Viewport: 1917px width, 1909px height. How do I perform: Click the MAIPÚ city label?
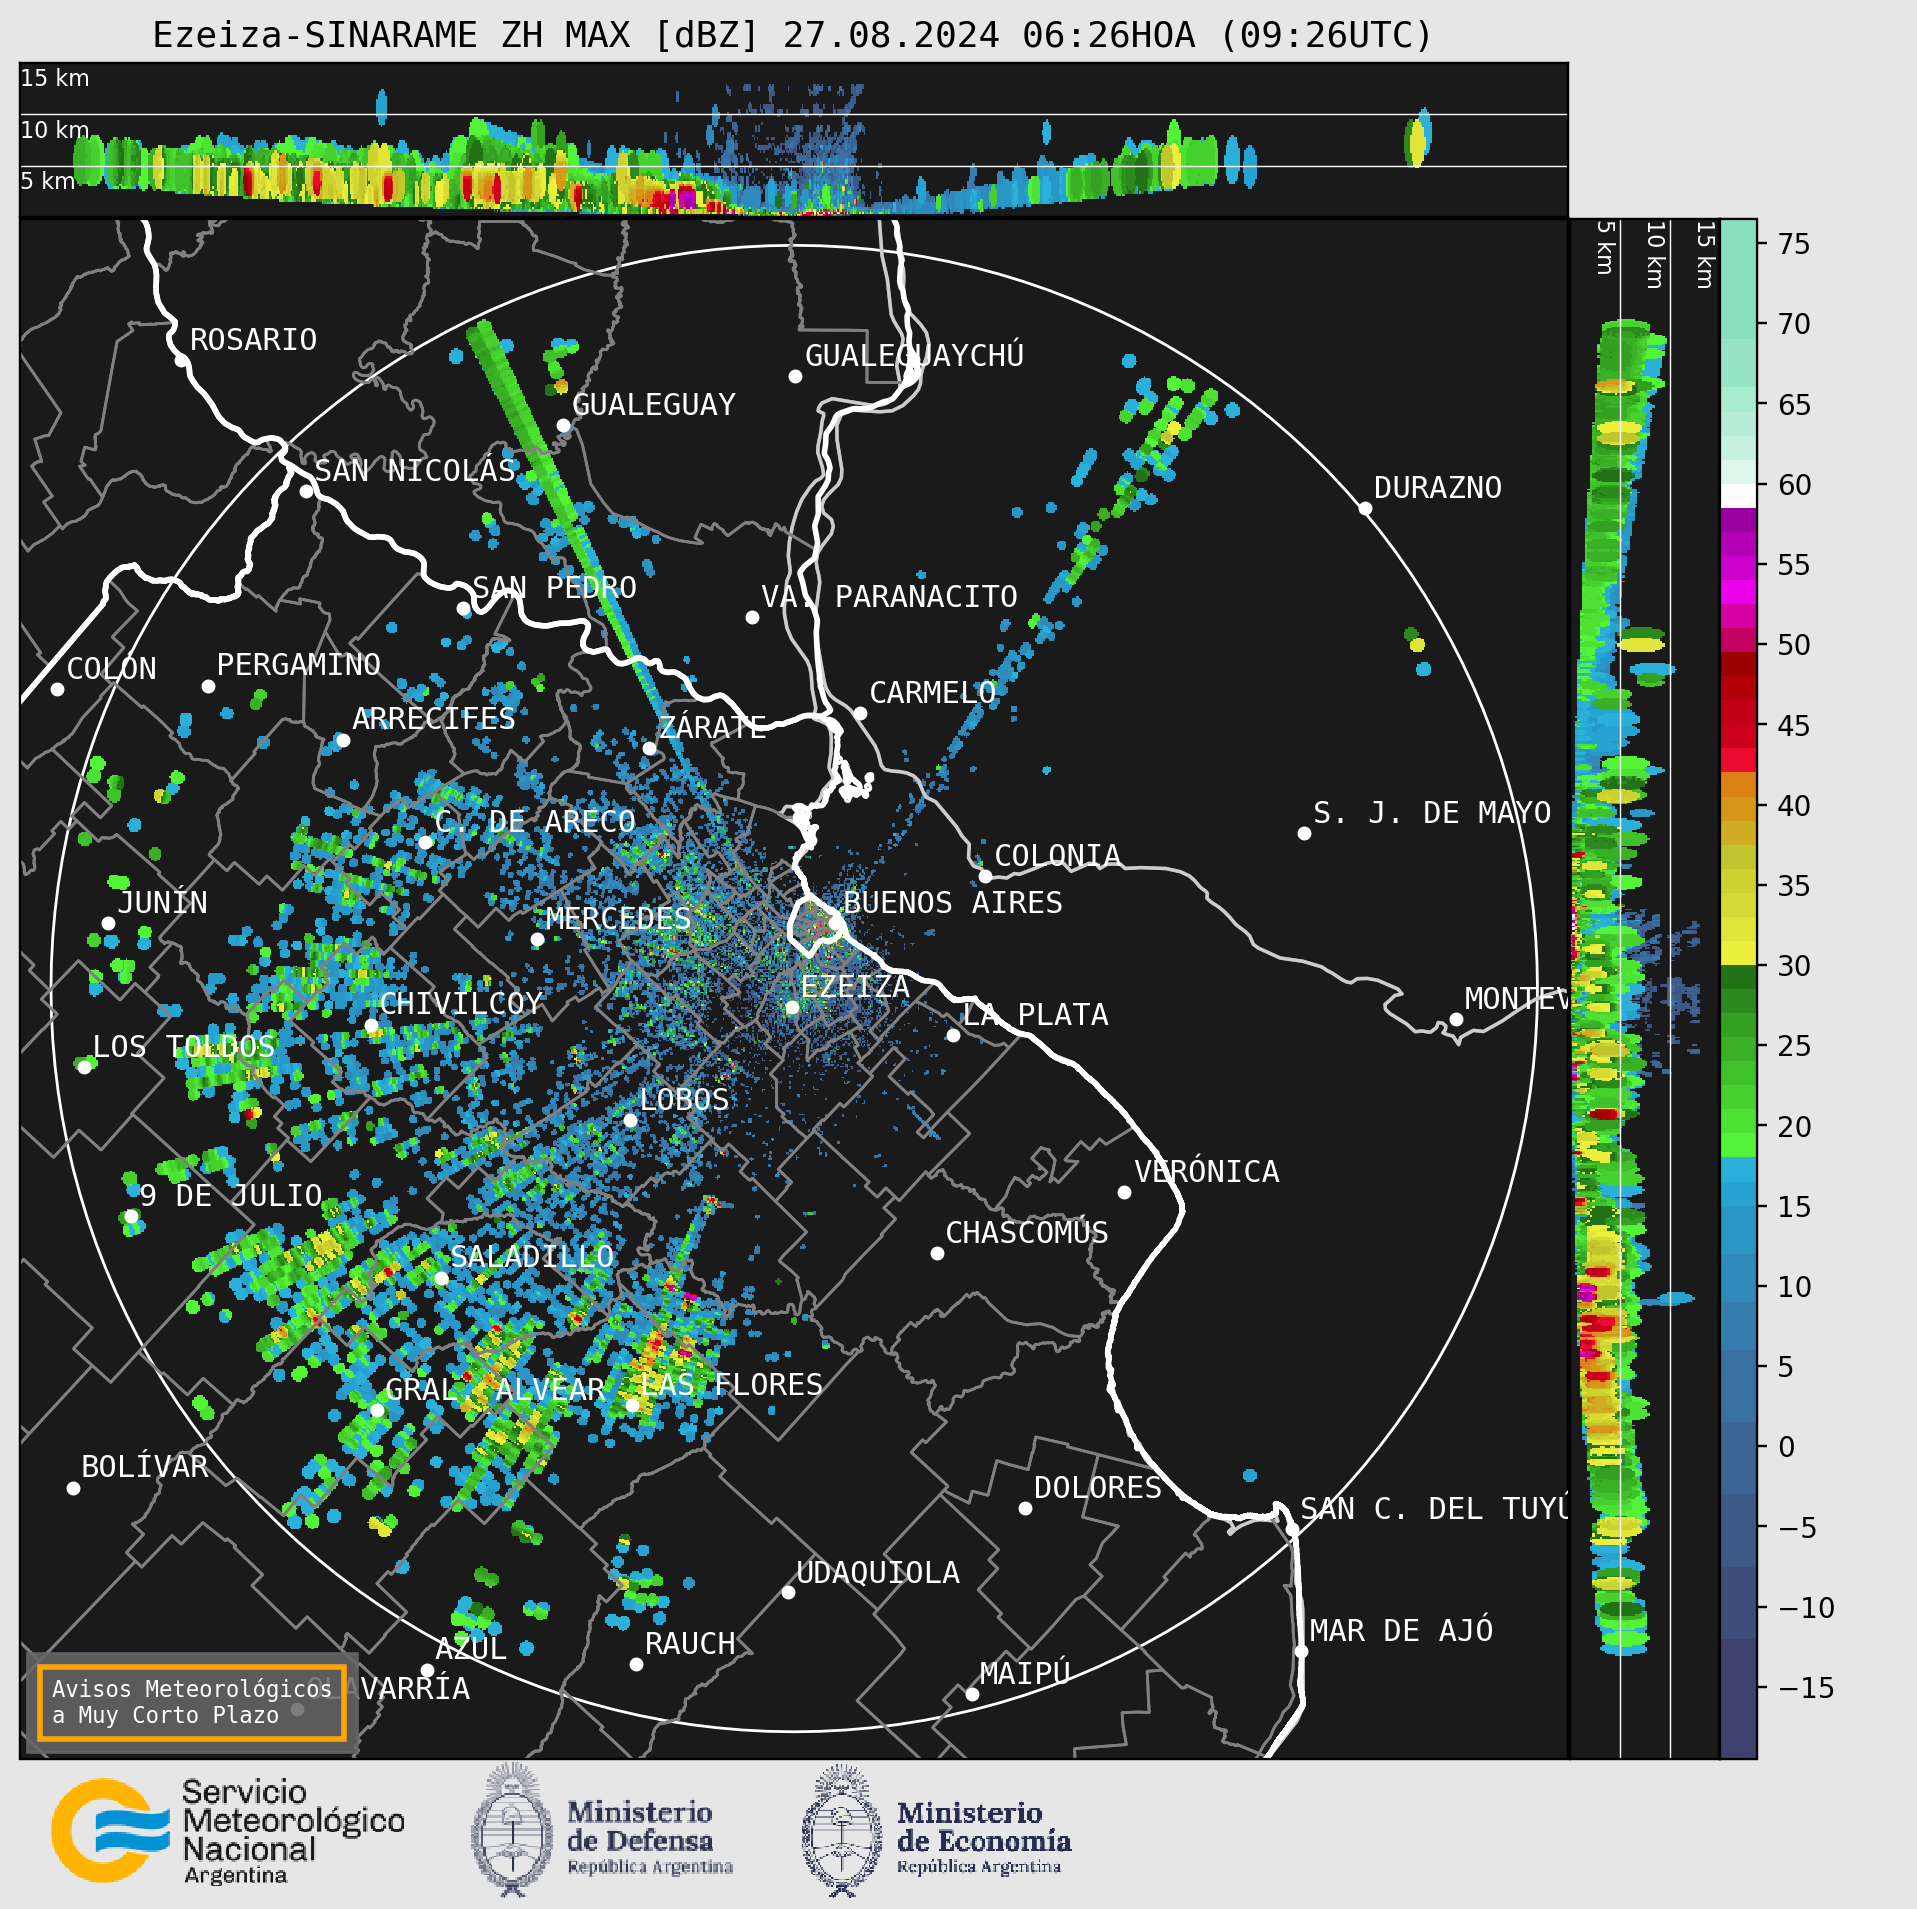(1025, 1673)
